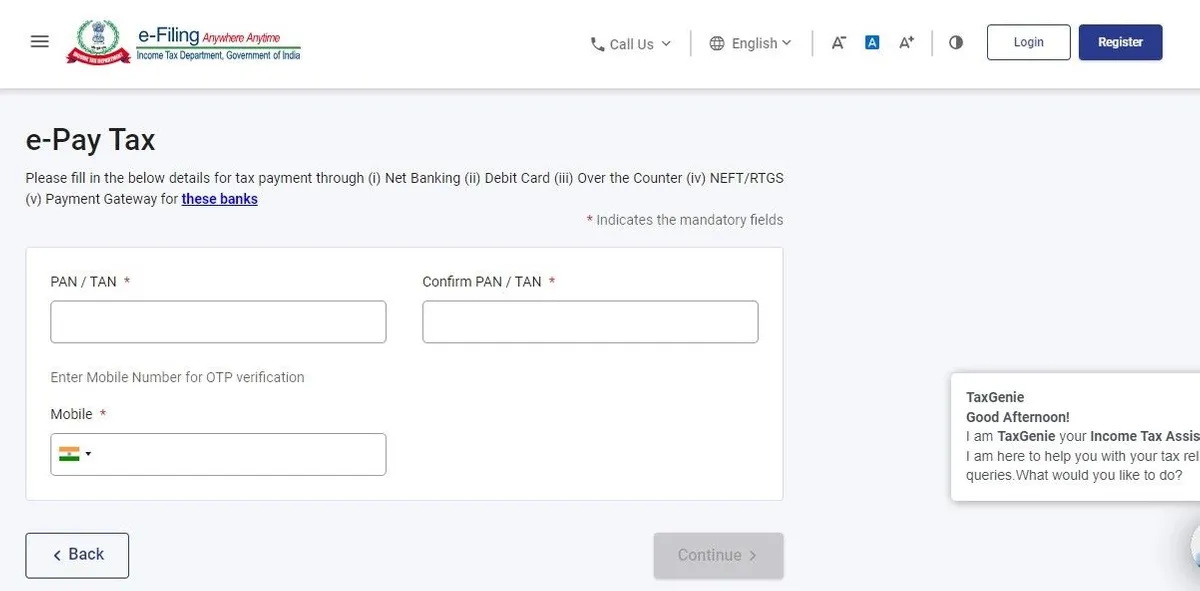Reset to default font size A icon
Image resolution: width=1200 pixels, height=591 pixels.
pos(872,42)
